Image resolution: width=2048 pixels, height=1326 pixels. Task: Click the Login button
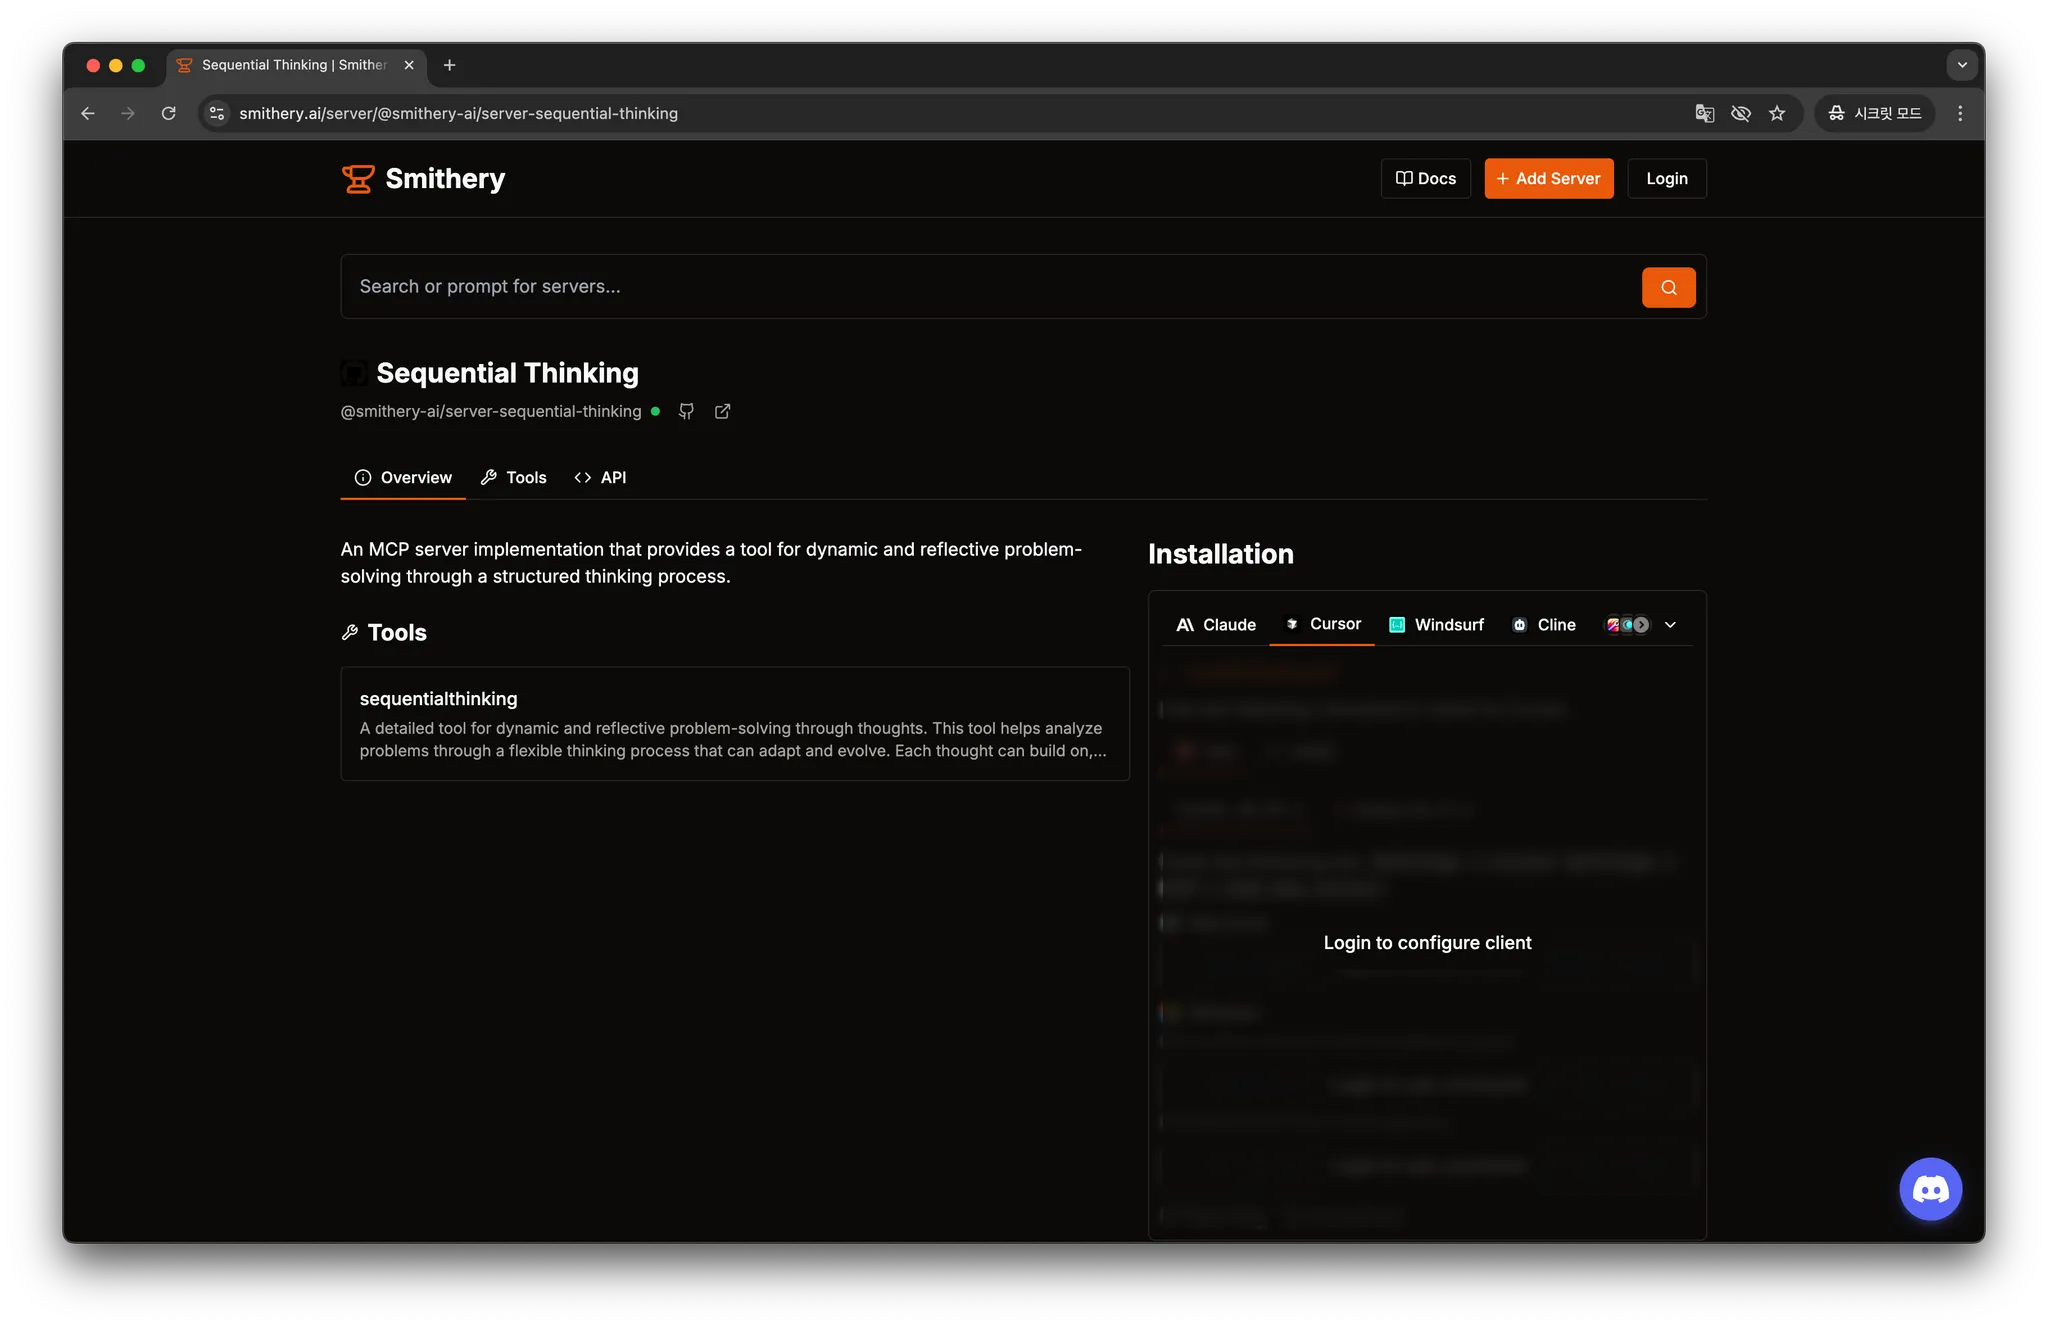click(1667, 179)
